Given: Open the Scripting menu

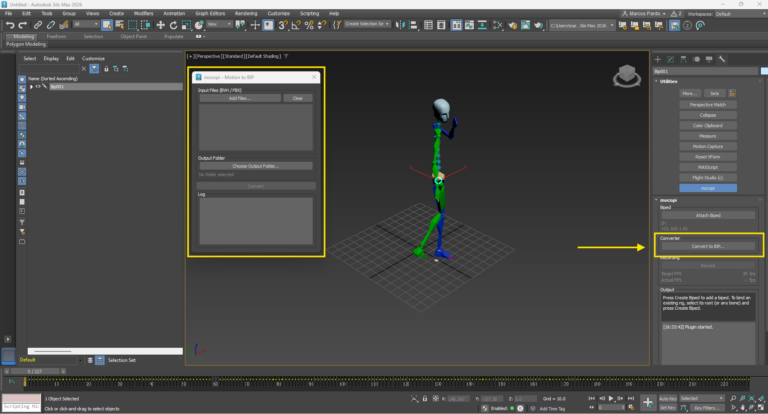Looking at the screenshot, I should coord(309,13).
